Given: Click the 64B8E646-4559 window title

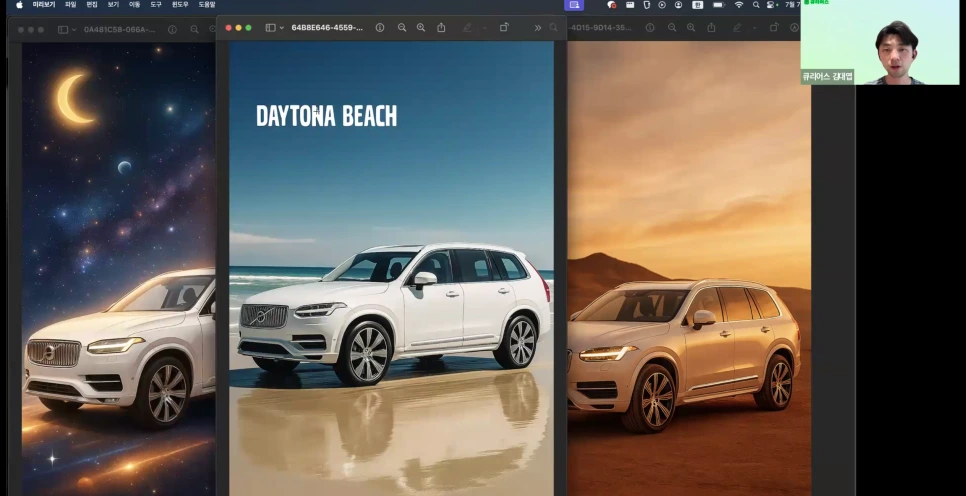Looking at the screenshot, I should (x=327, y=28).
